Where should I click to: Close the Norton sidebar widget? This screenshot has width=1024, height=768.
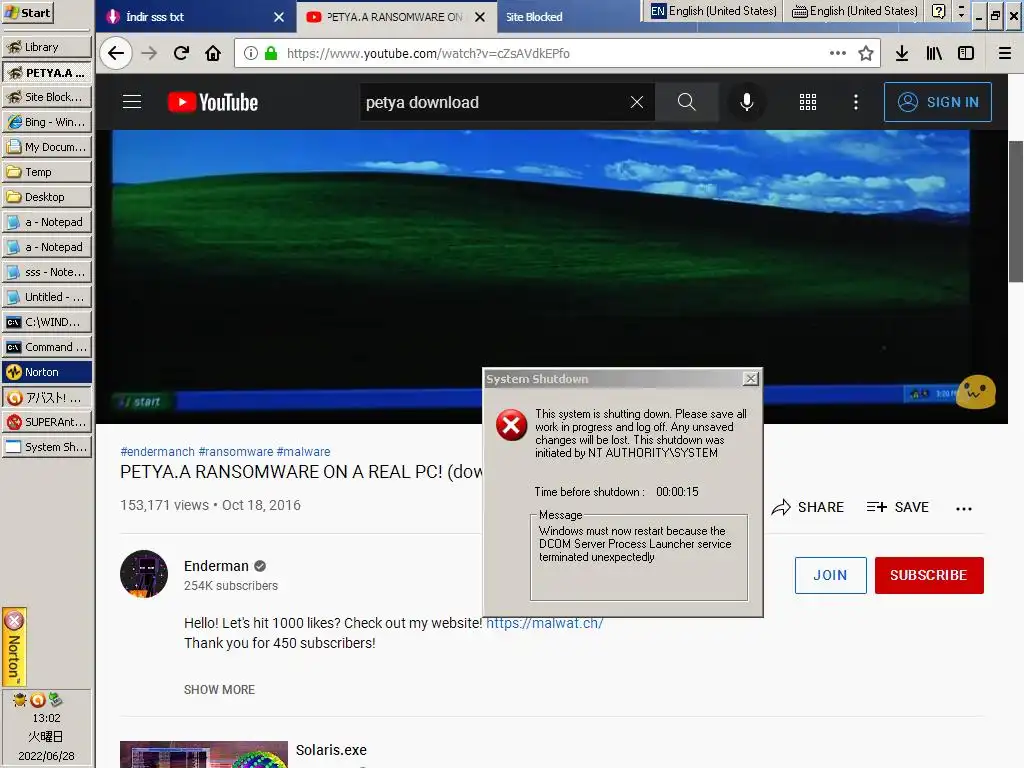[14, 620]
